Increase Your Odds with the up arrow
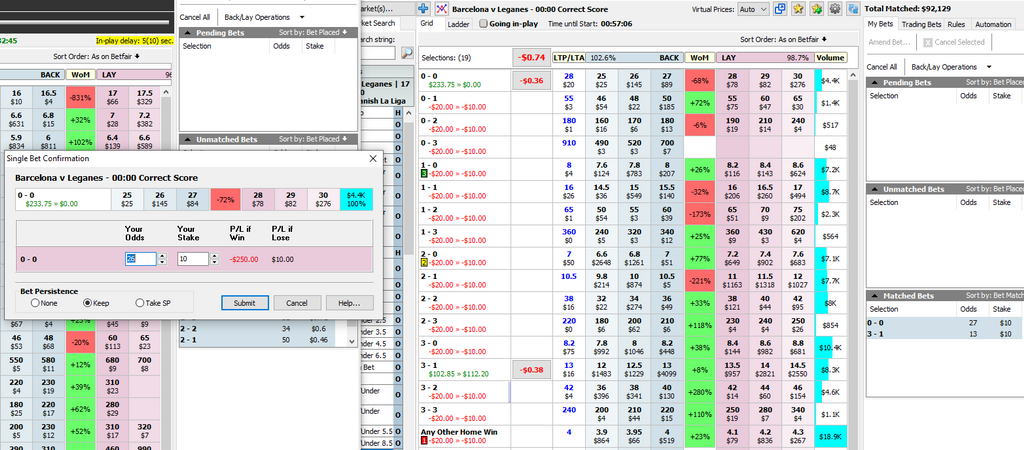This screenshot has height=450, width=1024. pos(162,256)
